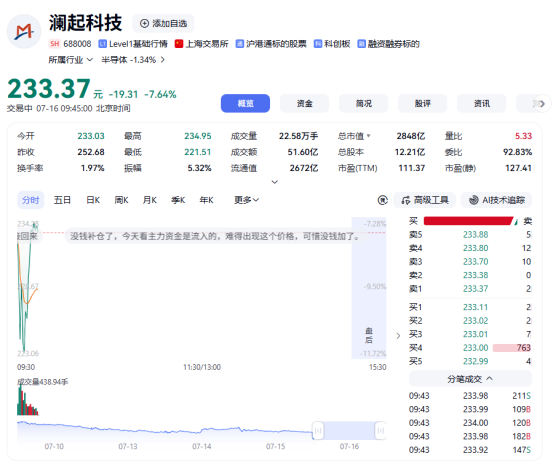Click the round chart settings icon

383,200
